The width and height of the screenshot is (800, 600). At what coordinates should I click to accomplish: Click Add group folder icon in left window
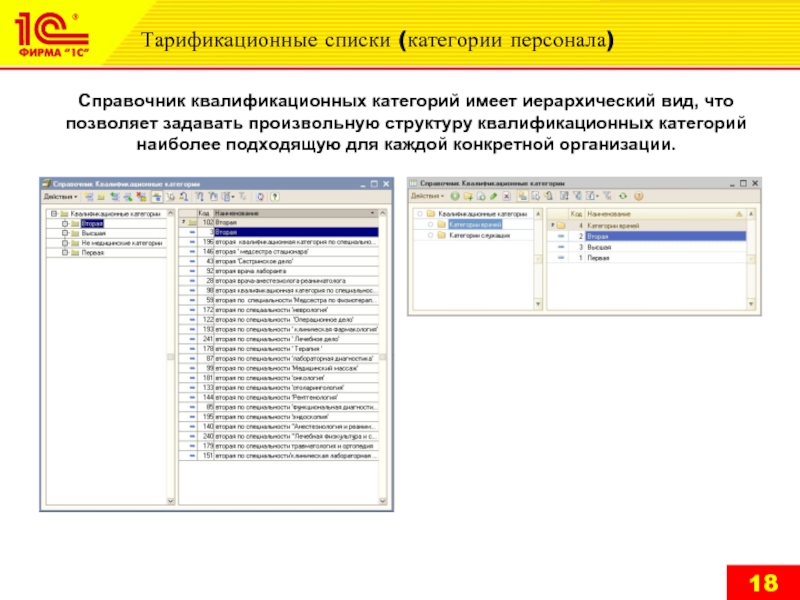pyautogui.click(x=101, y=196)
